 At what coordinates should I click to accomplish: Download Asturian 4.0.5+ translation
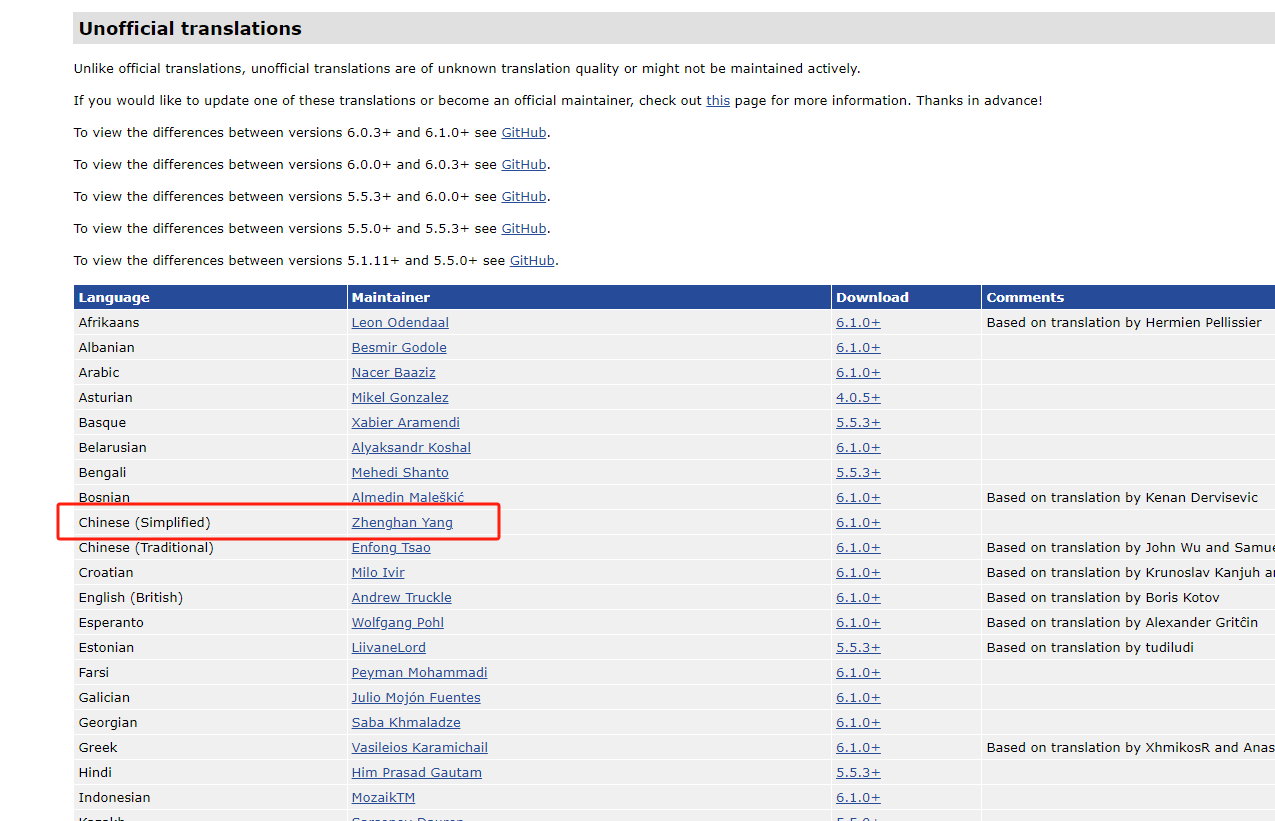coord(858,398)
